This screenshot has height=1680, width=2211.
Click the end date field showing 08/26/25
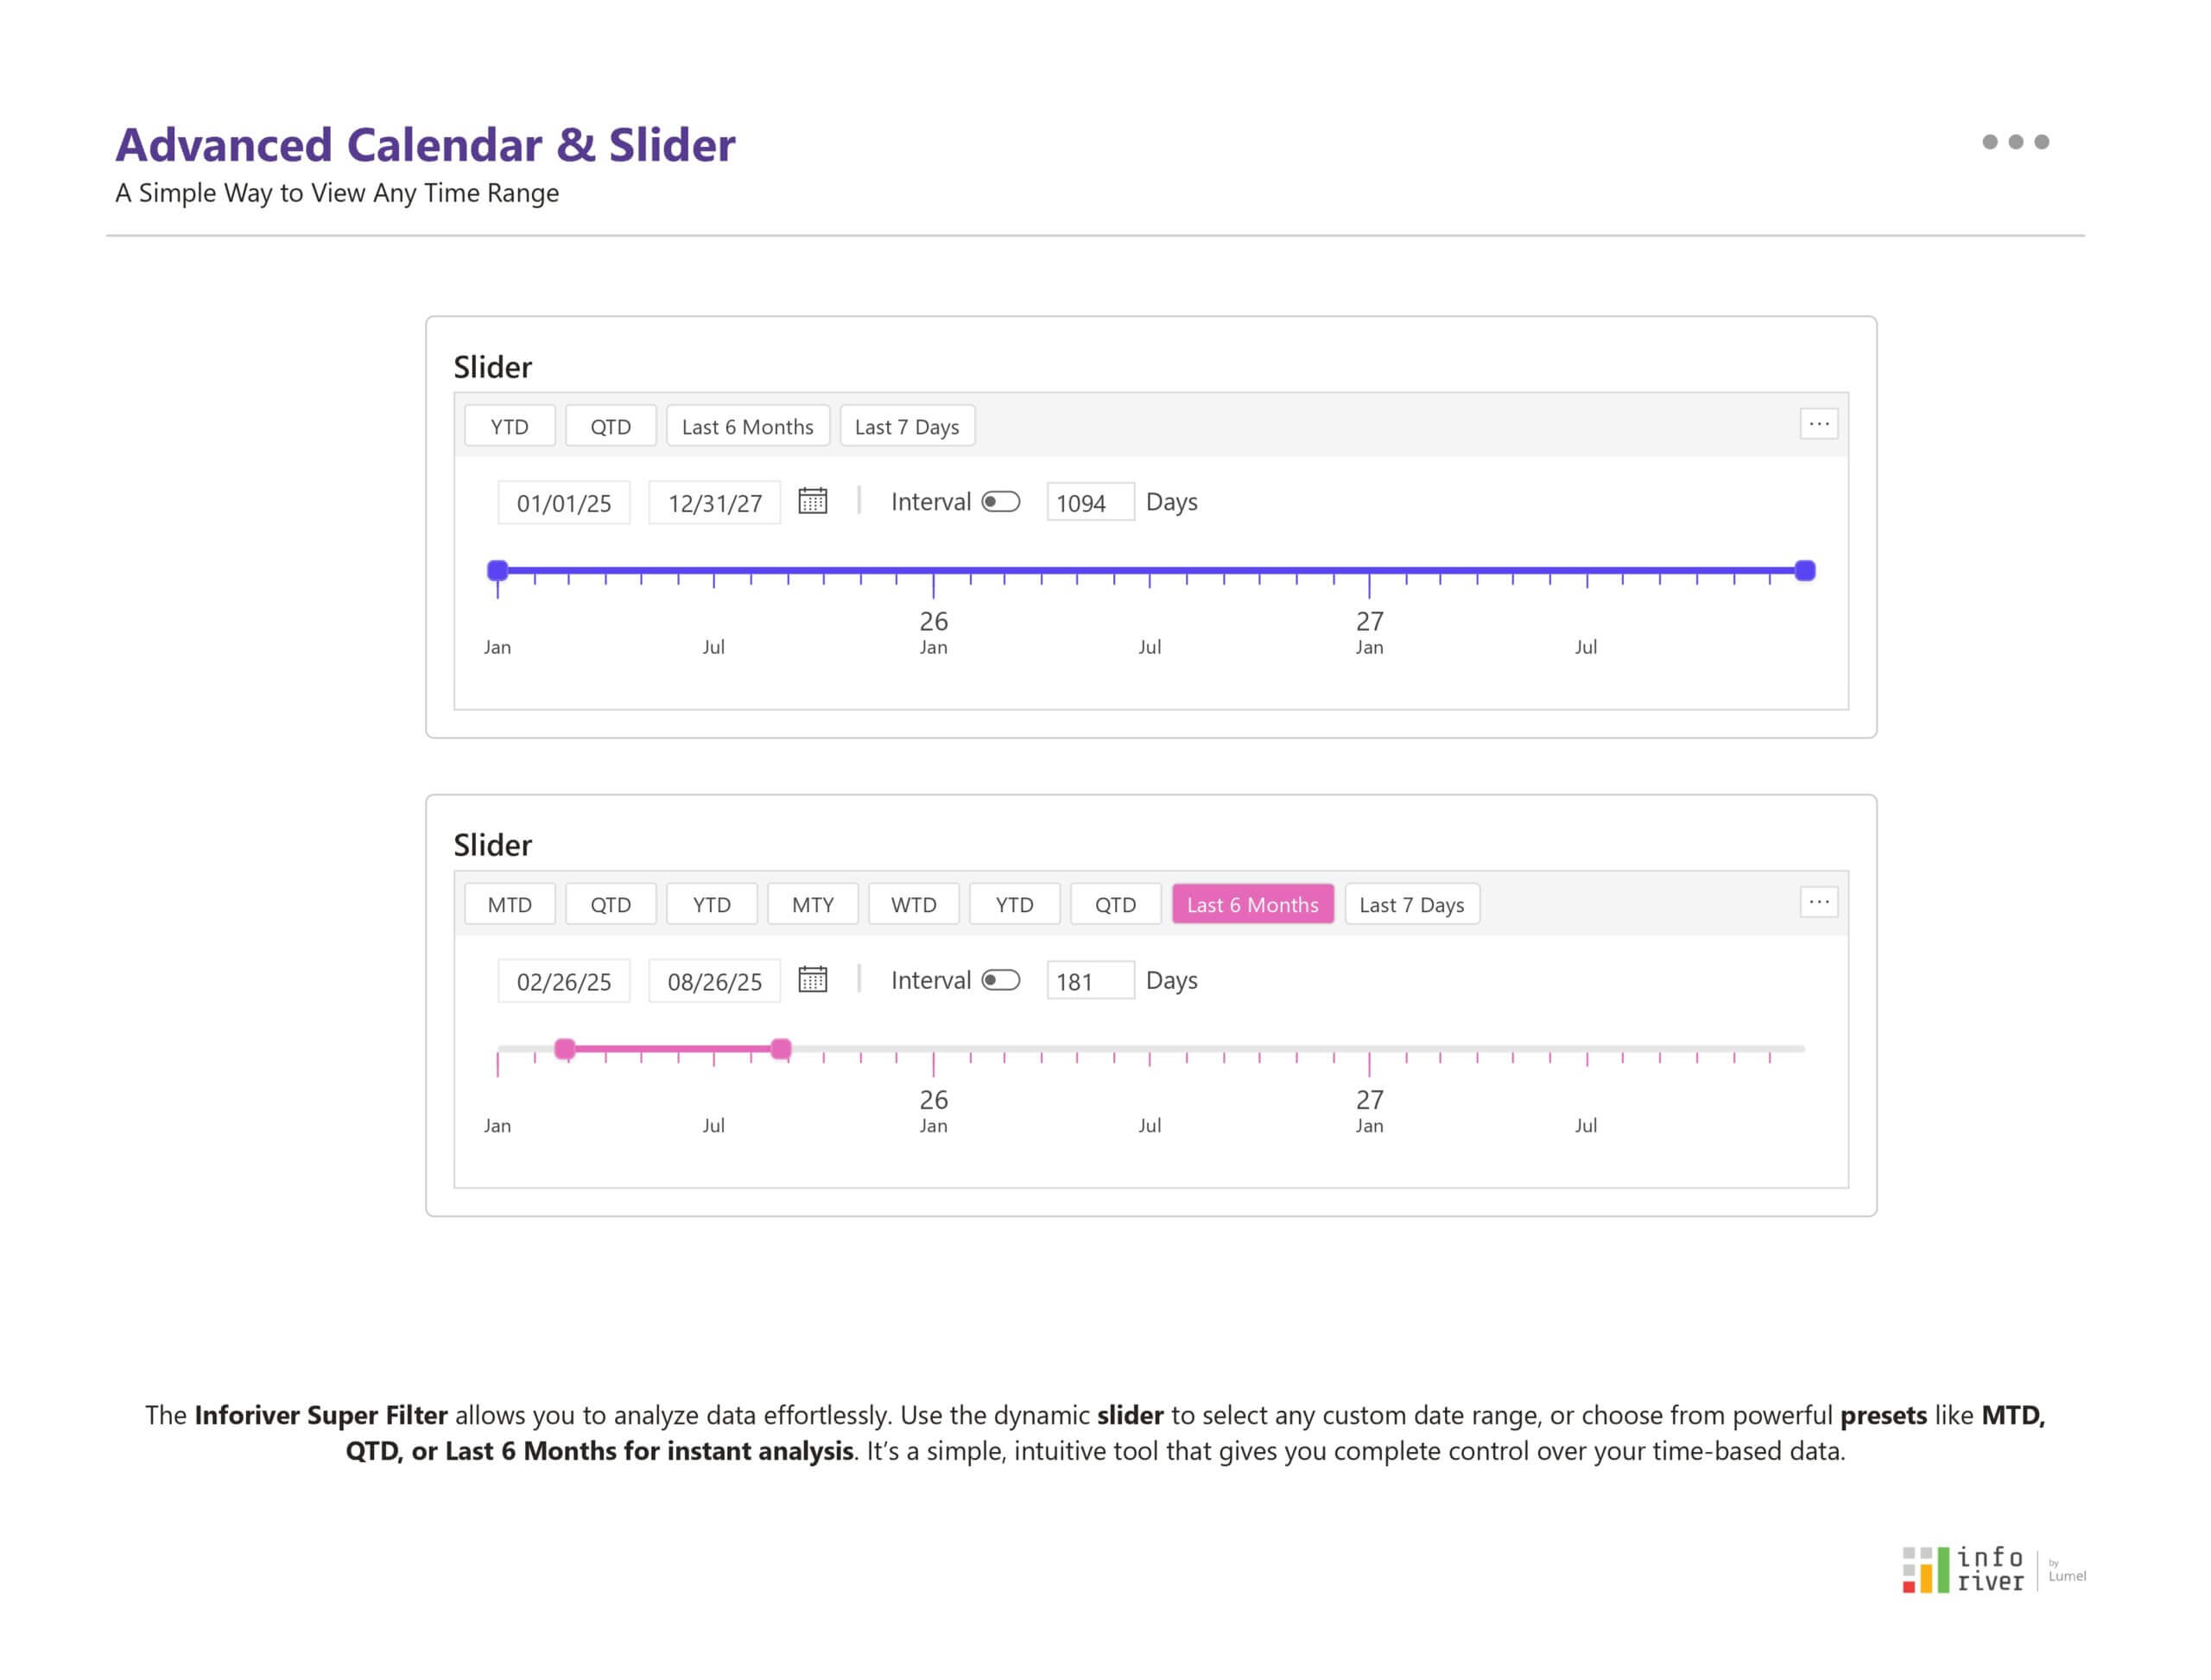pos(713,980)
